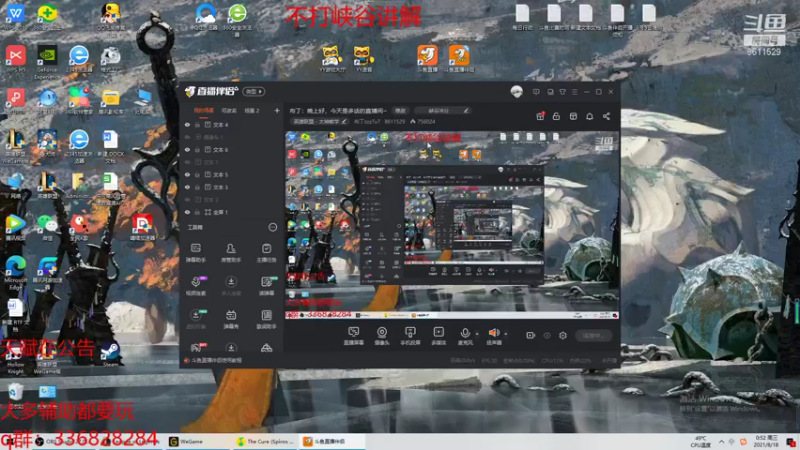This screenshot has width=800, height=450.
Task: Open the 斗鱼直播 desktop shortcut
Action: coord(428,59)
